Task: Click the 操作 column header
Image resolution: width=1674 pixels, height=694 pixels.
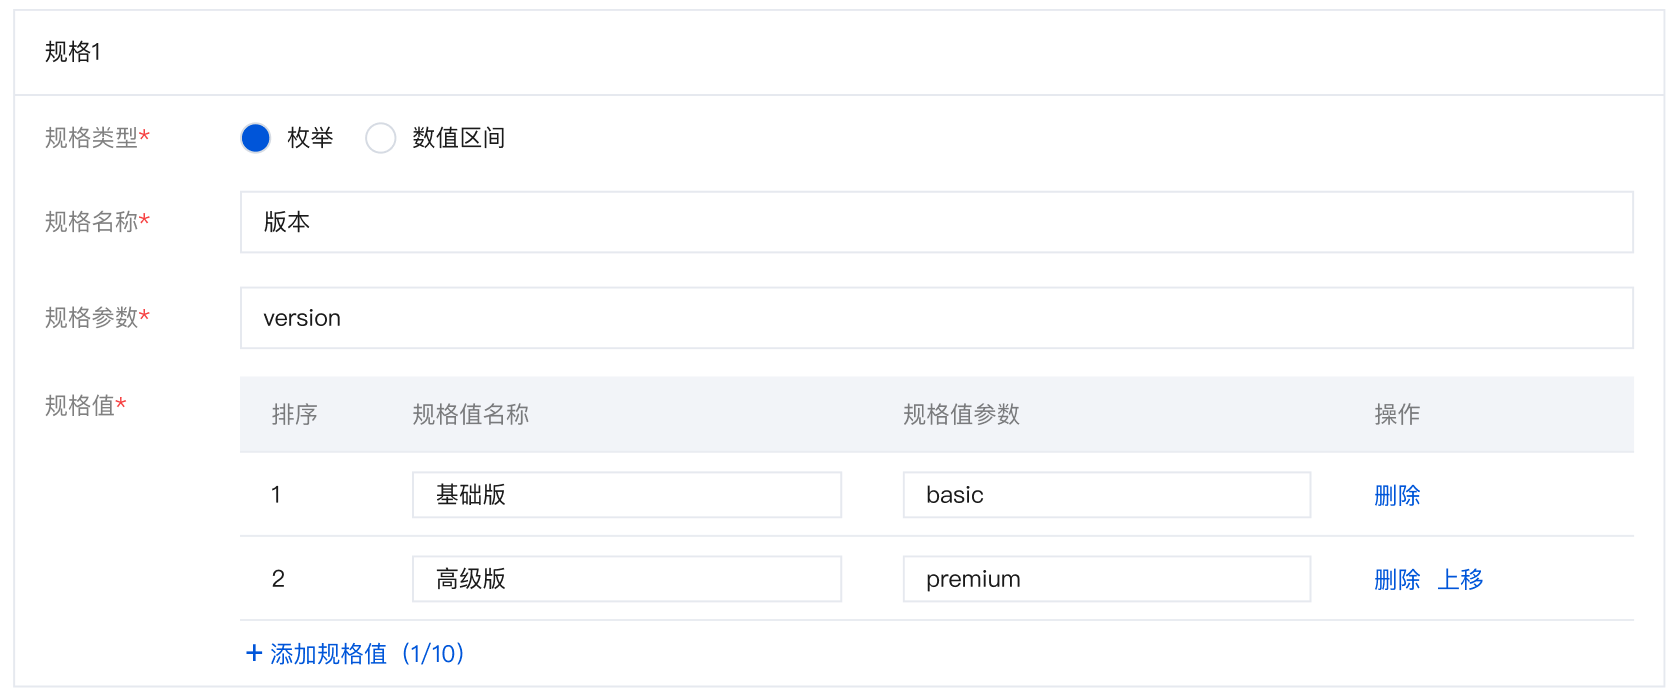Action: (1397, 414)
